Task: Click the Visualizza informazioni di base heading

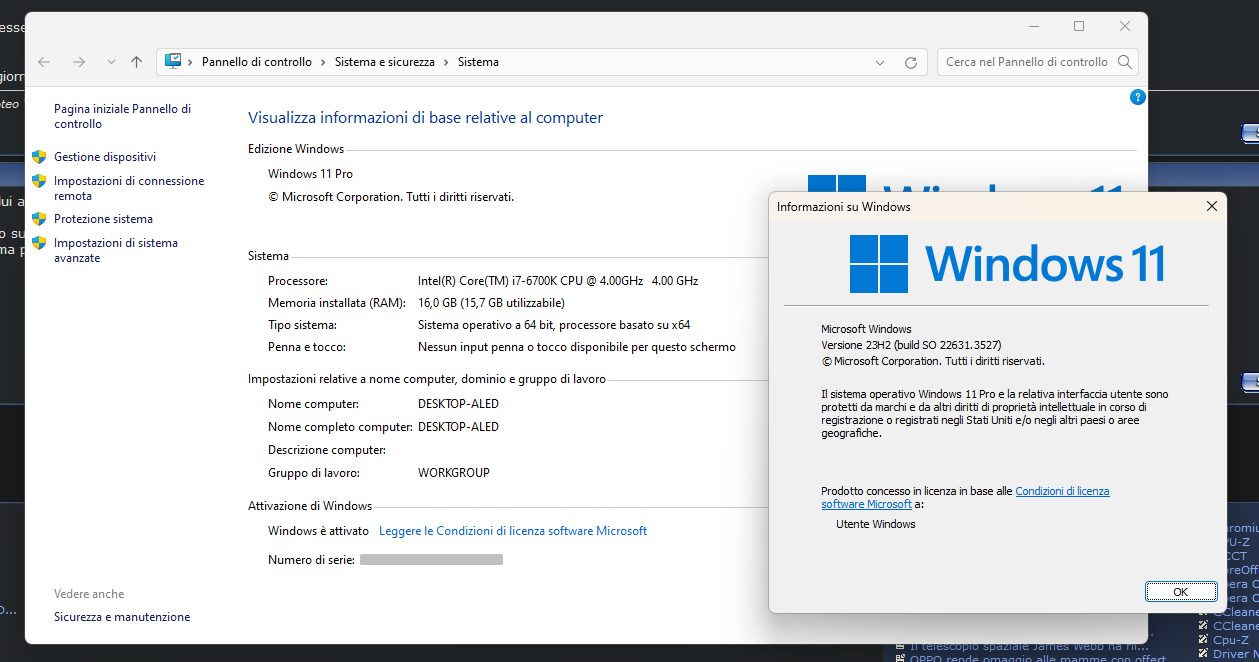Action: coord(425,118)
